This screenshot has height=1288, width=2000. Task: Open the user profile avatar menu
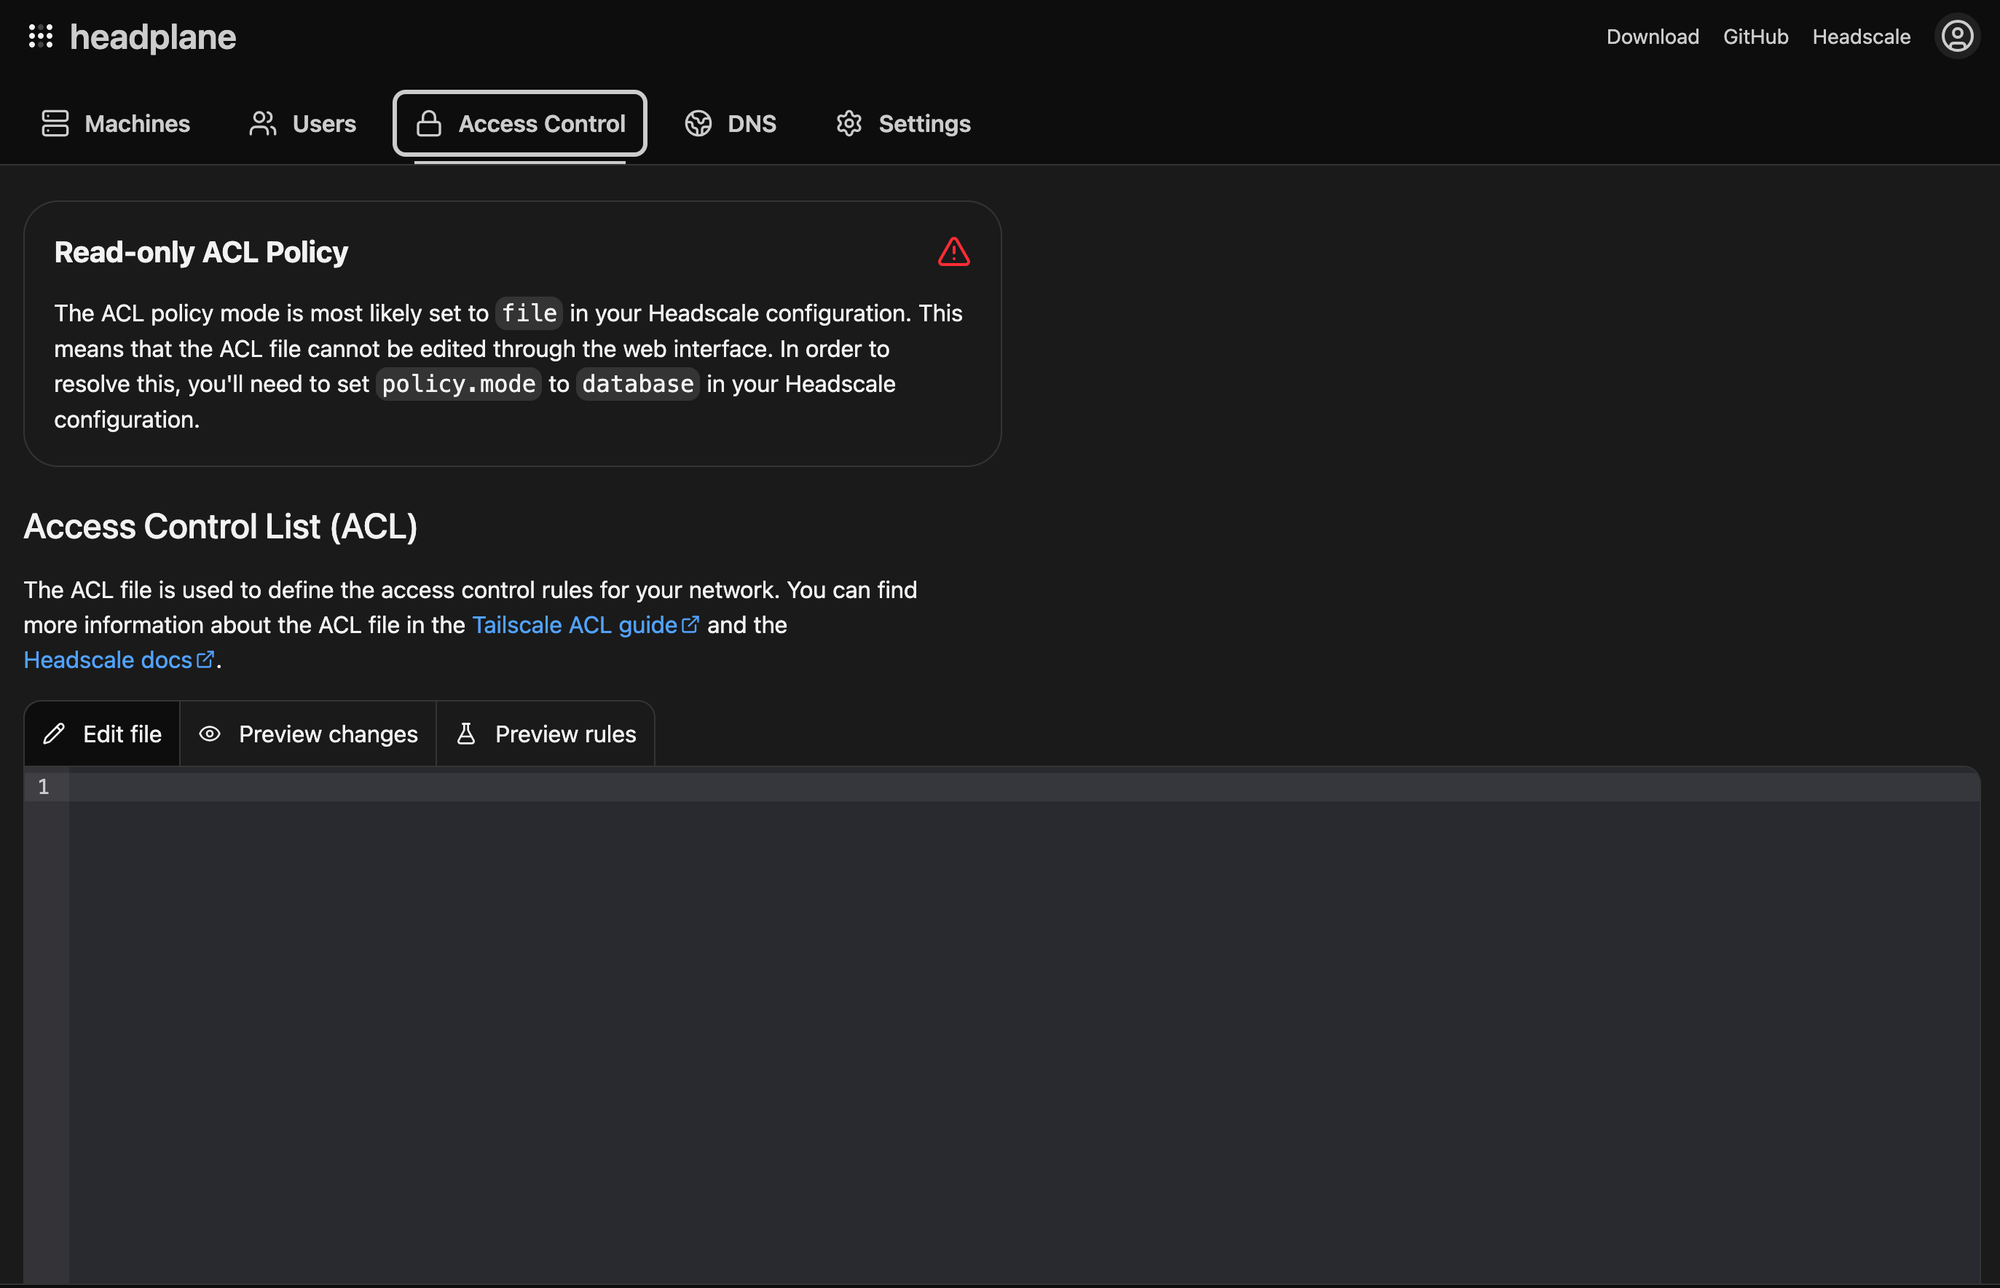(x=1956, y=37)
